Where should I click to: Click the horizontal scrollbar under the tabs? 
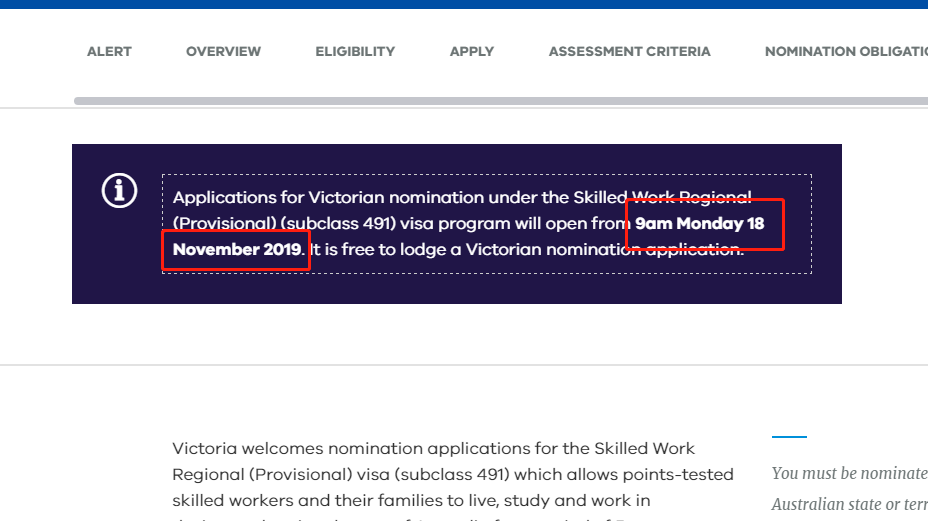(x=501, y=101)
